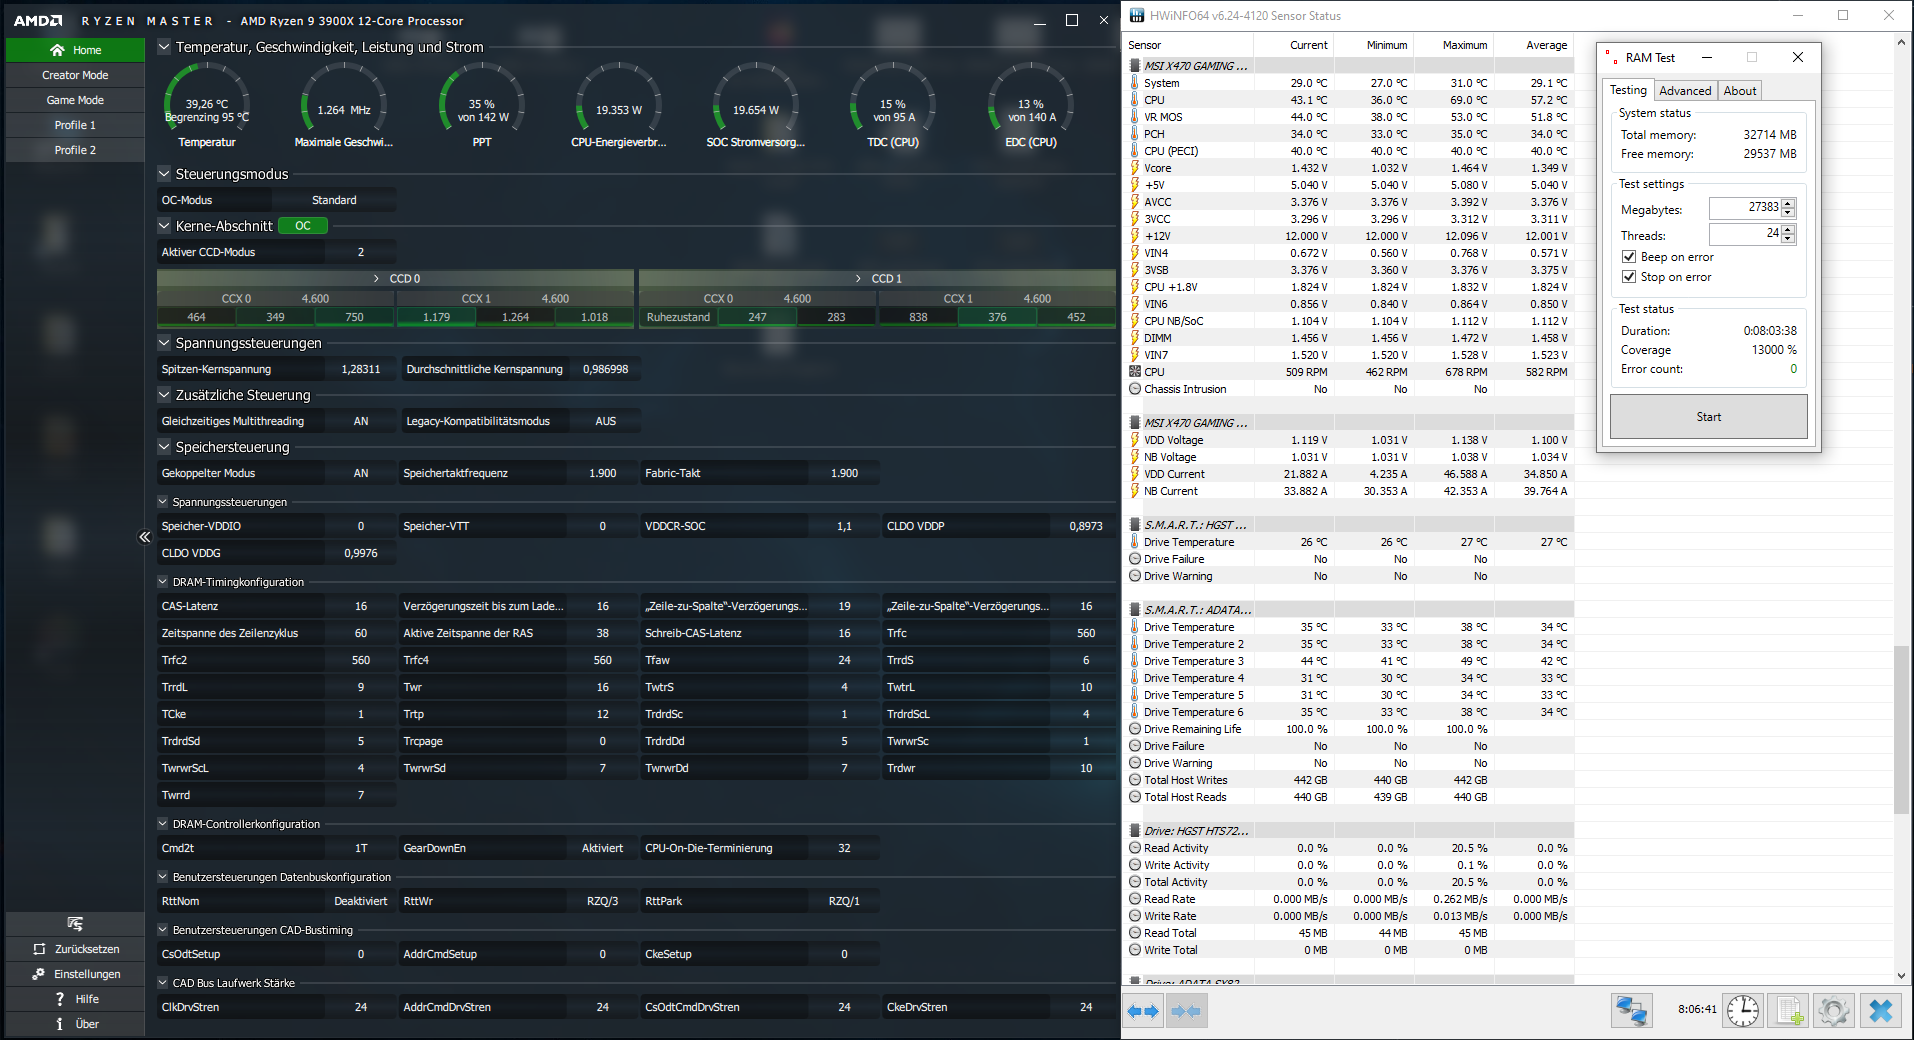Image resolution: width=1914 pixels, height=1040 pixels.
Task: Switch to the Advanced tab in RAM Test
Action: click(x=1685, y=91)
